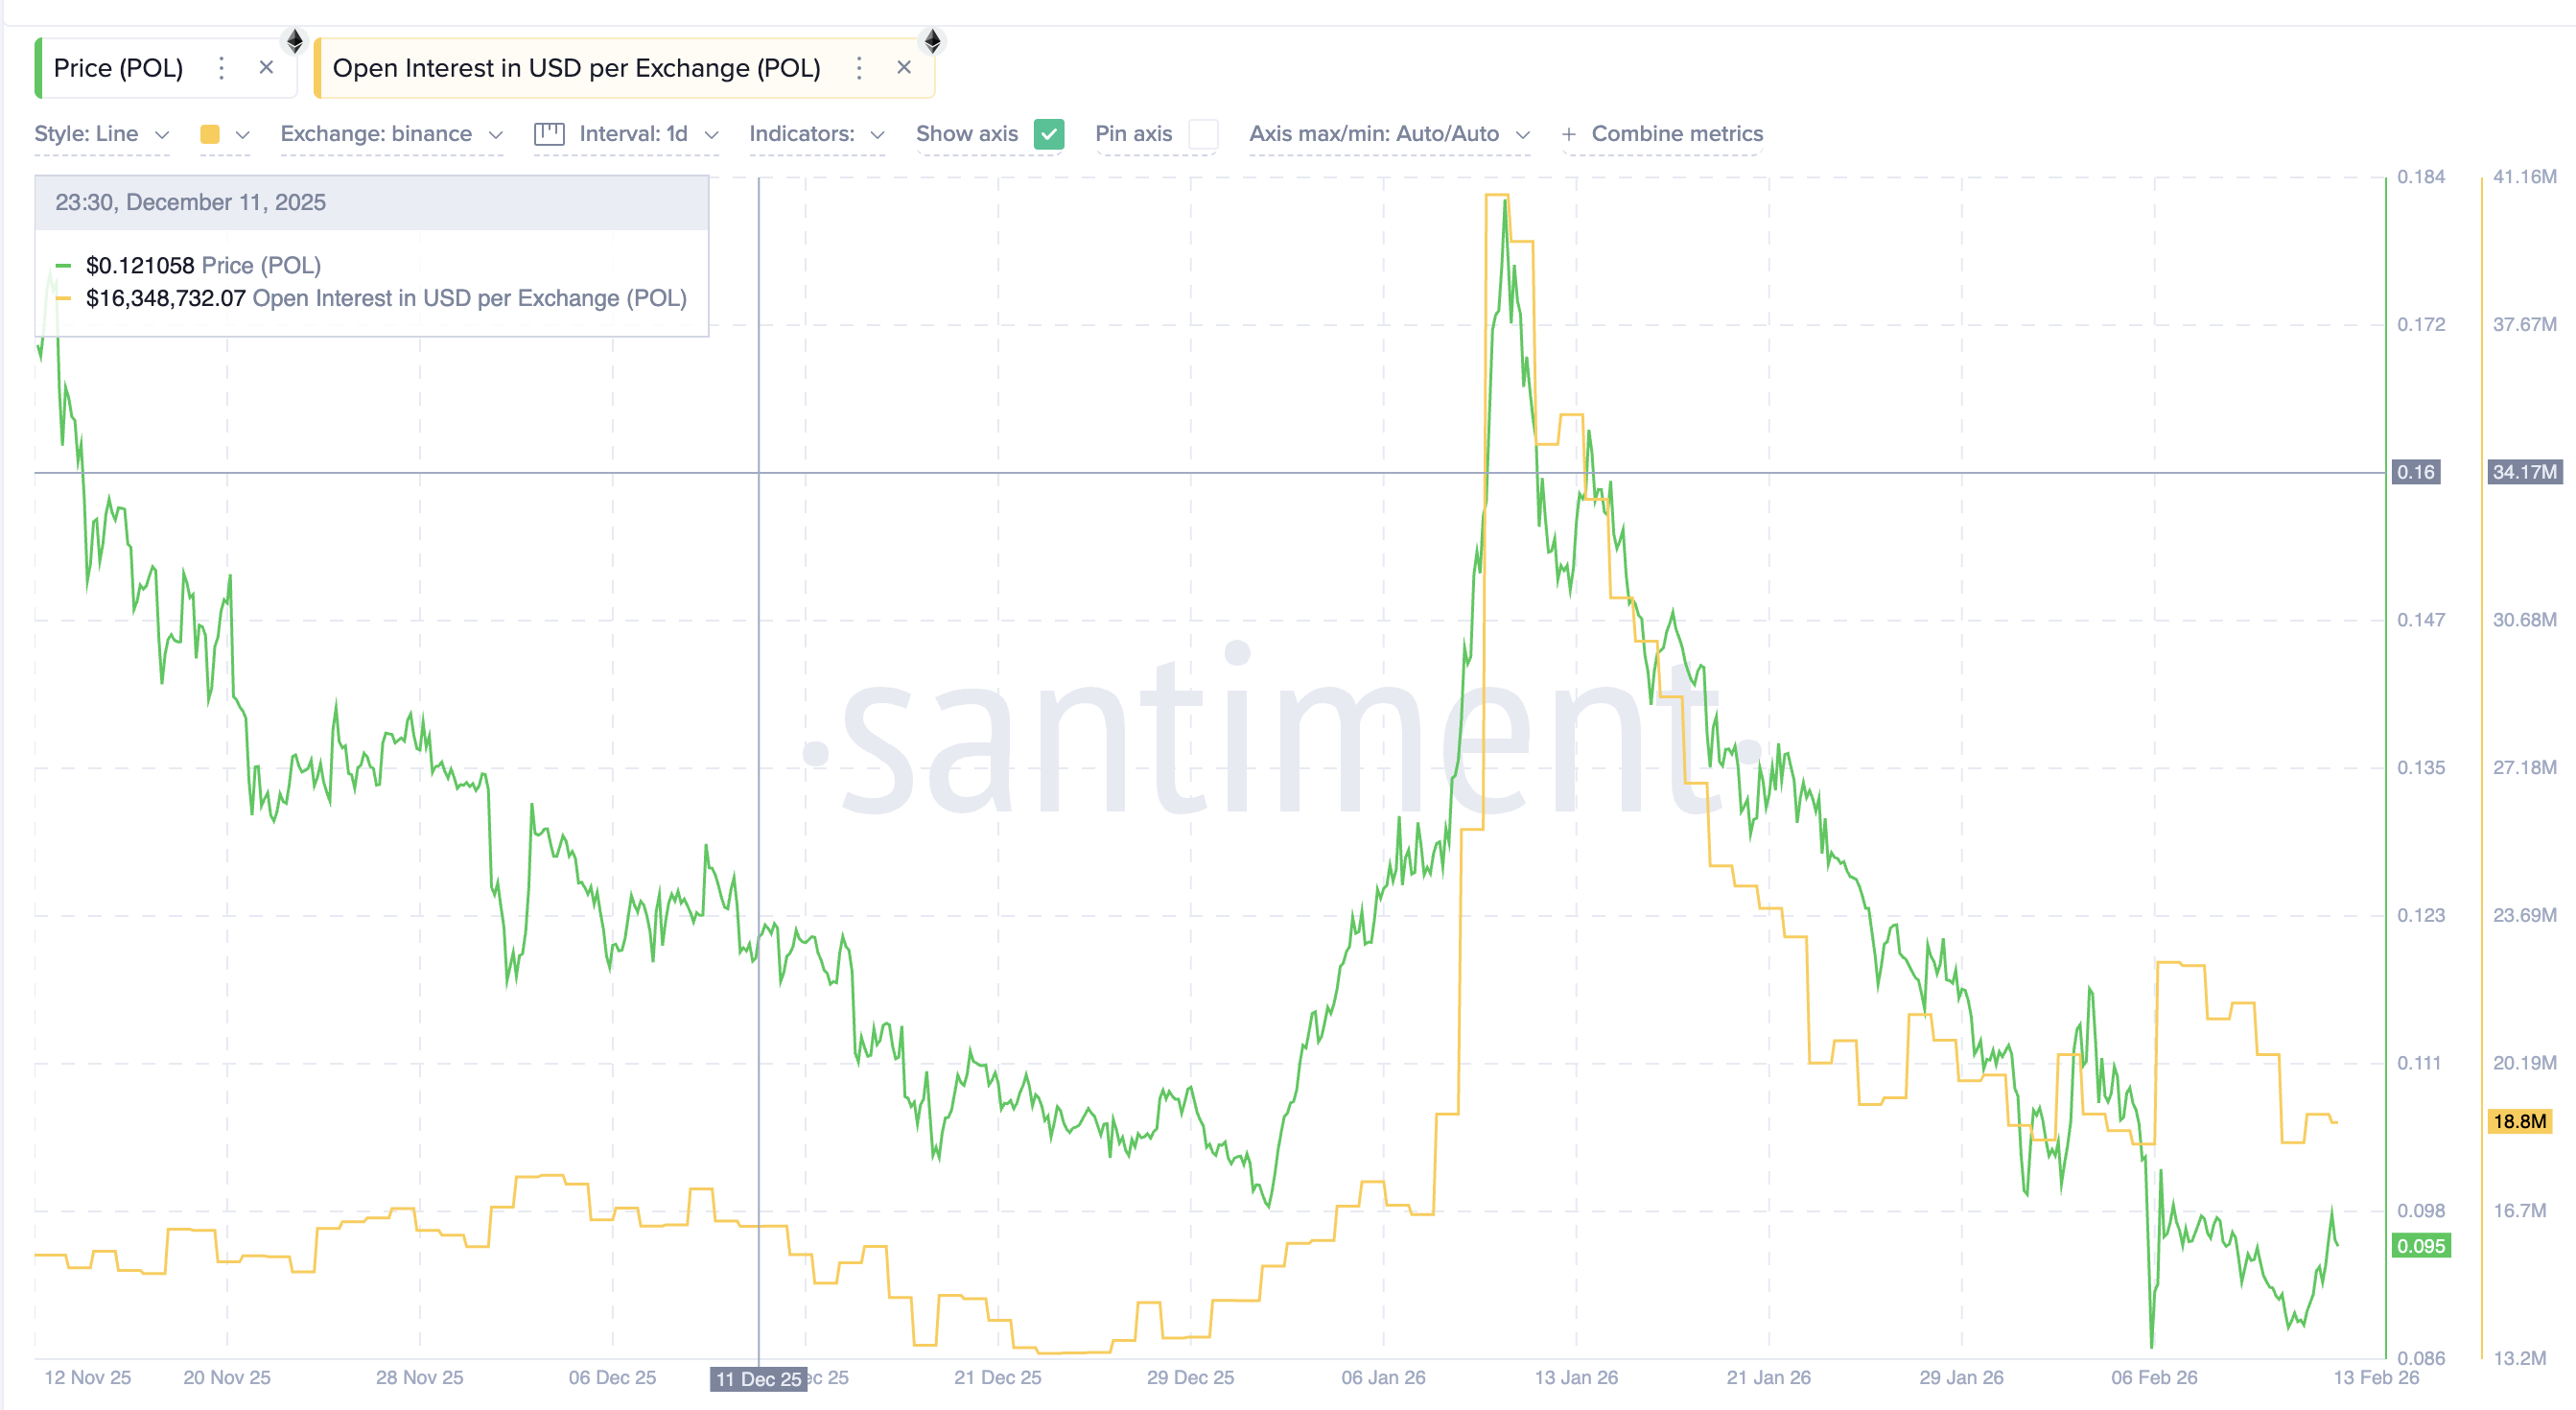Click the interval ruler icon beside Interval: 1d
Image resolution: width=2576 pixels, height=1410 pixels.
pyautogui.click(x=549, y=133)
